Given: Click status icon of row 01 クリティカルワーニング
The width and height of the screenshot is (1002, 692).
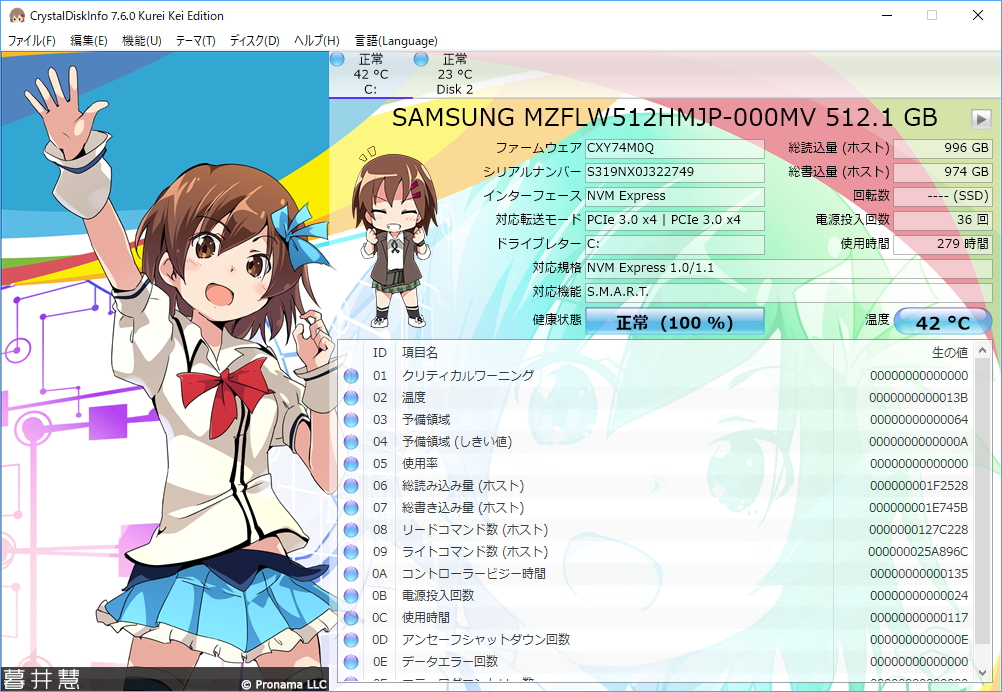Looking at the screenshot, I should coord(351,376).
